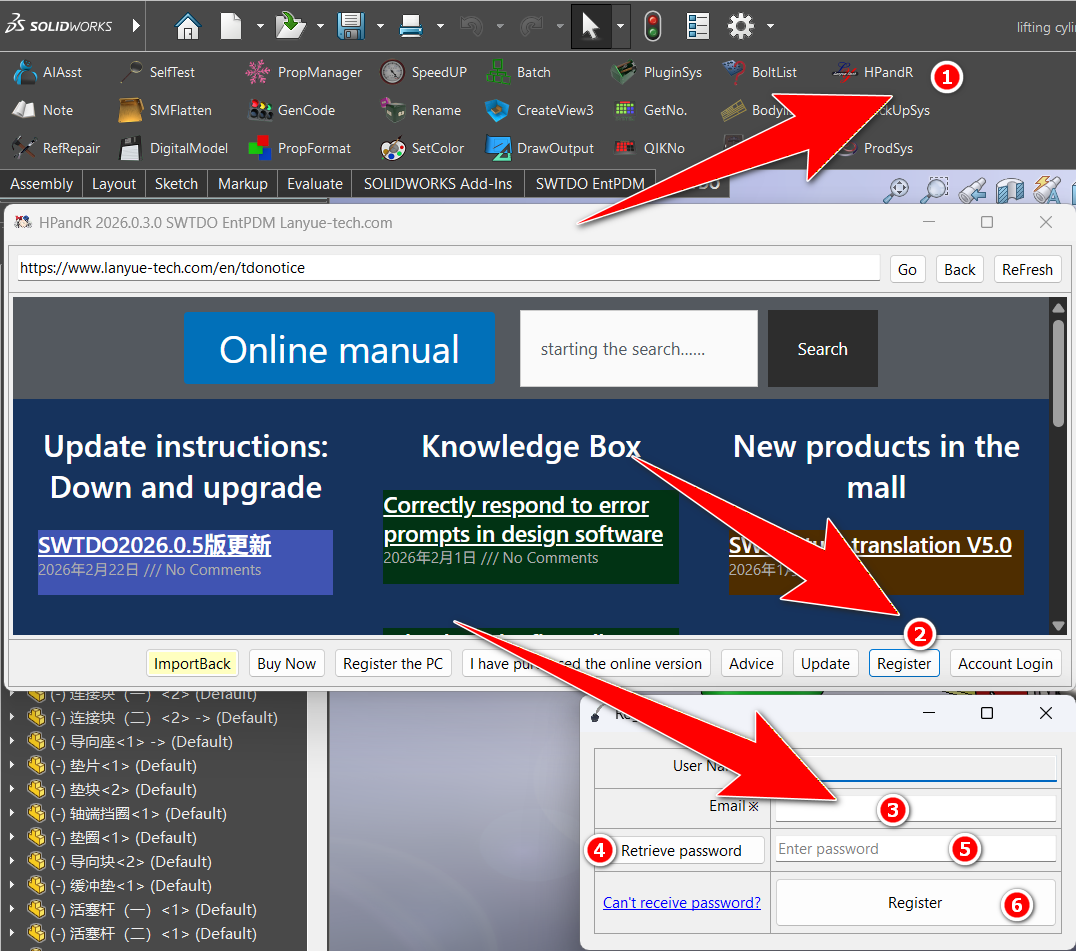Open the AIAsst tool
The image size is (1076, 951).
pyautogui.click(x=47, y=72)
